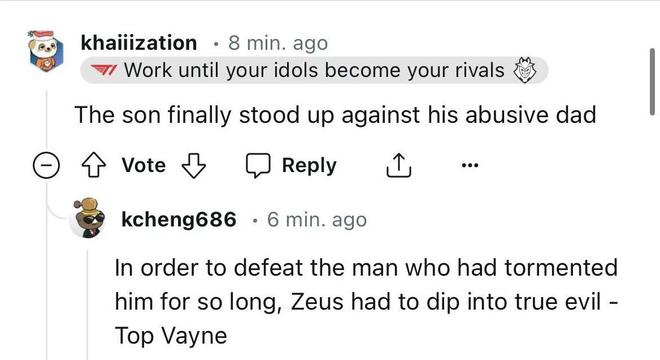
Task: Click the vertical scrollbar thumb at right
Action: click(652, 81)
